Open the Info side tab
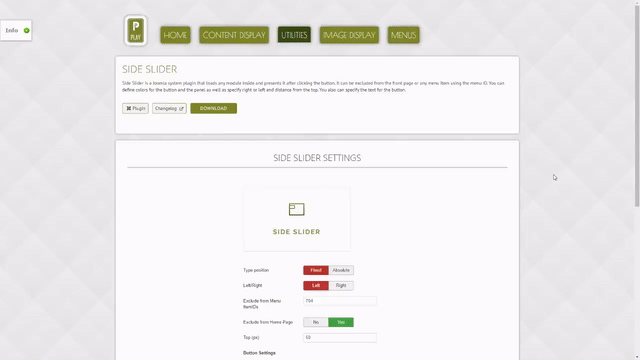The image size is (640, 360). pyautogui.click(x=16, y=31)
